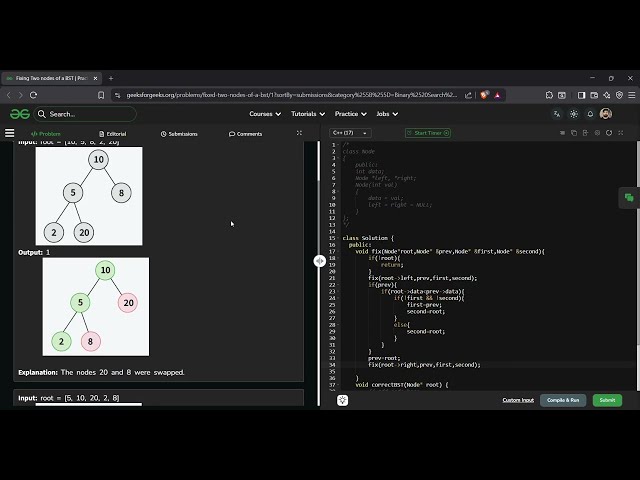Image resolution: width=640 pixels, height=480 pixels.
Task: Reset the code in the editor
Action: (x=609, y=133)
